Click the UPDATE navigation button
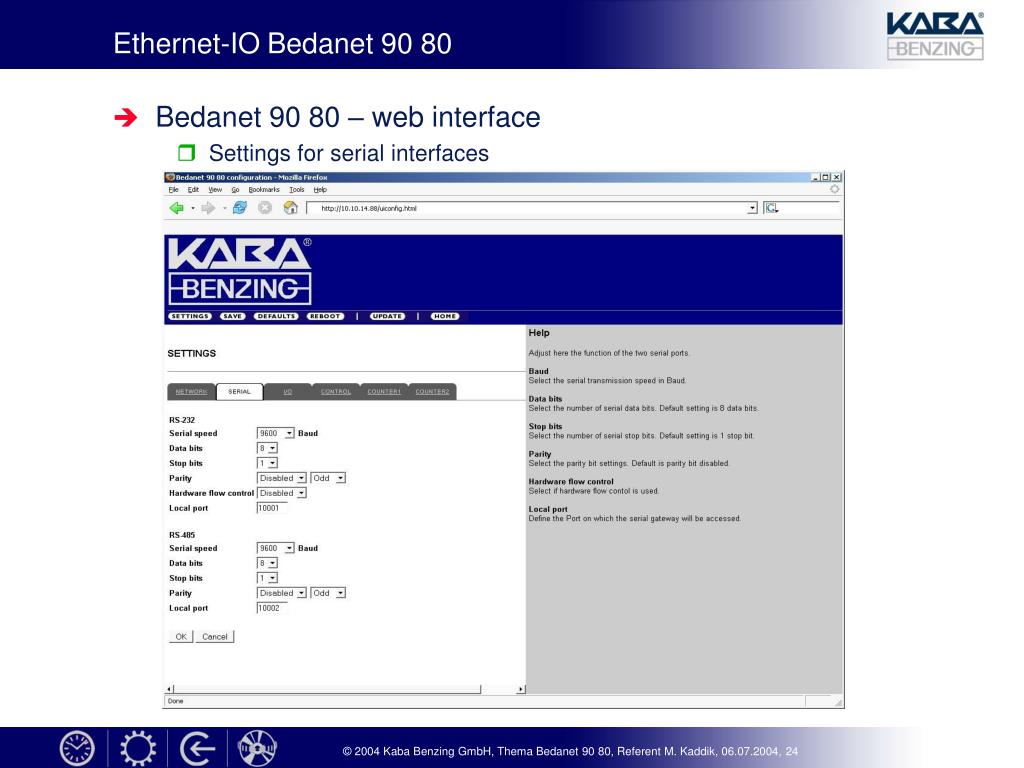 point(387,316)
